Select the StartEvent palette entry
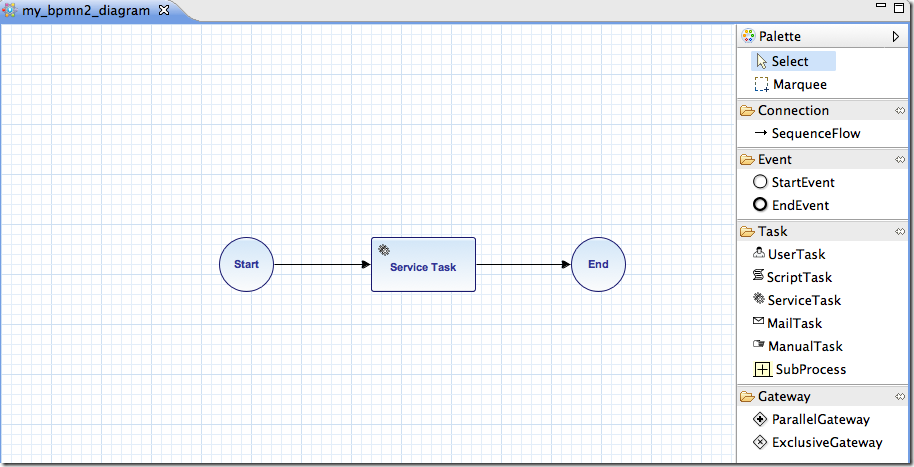Viewport: 914px width, 467px height. 794,182
